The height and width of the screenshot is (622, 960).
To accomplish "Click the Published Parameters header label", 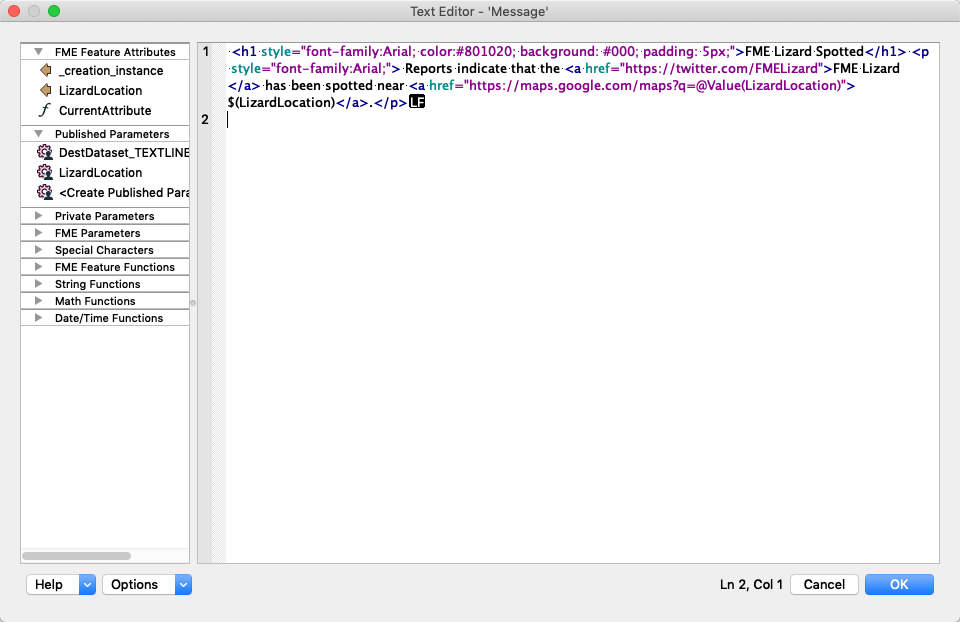I will click(112, 134).
